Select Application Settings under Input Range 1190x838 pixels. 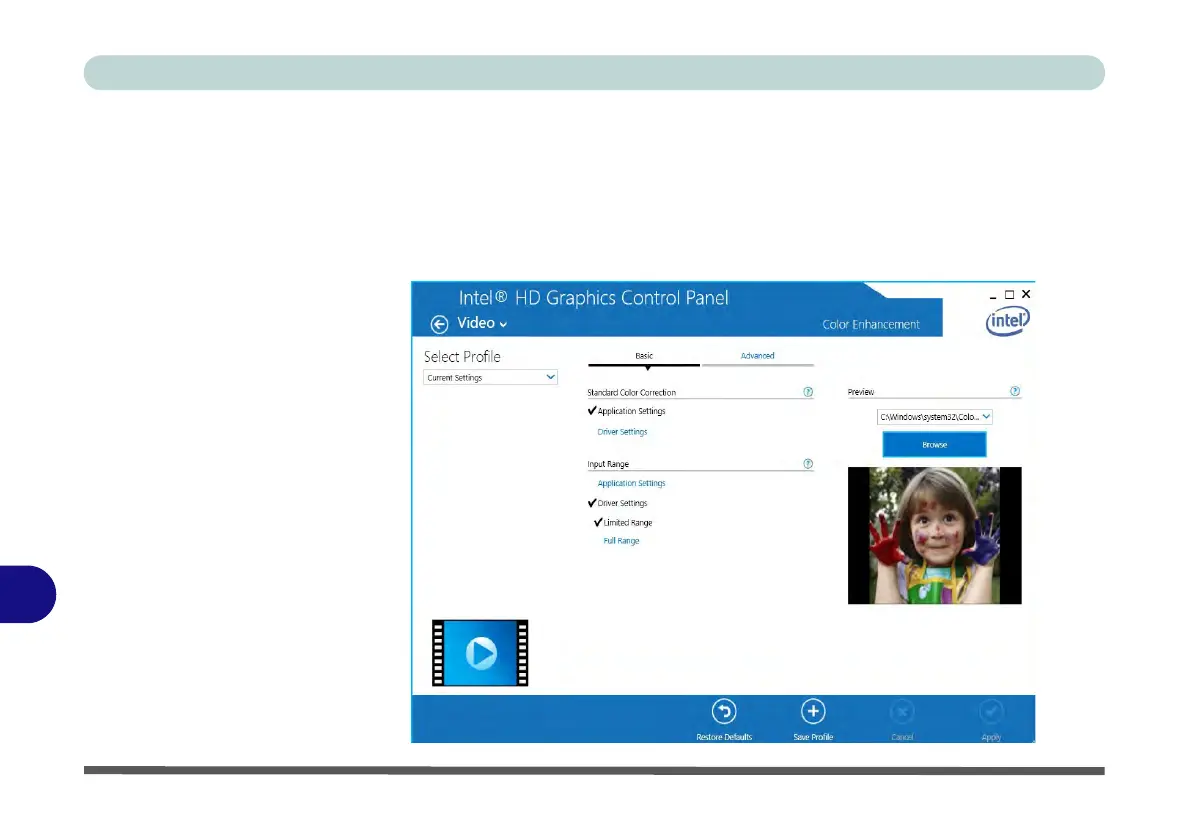pos(631,483)
